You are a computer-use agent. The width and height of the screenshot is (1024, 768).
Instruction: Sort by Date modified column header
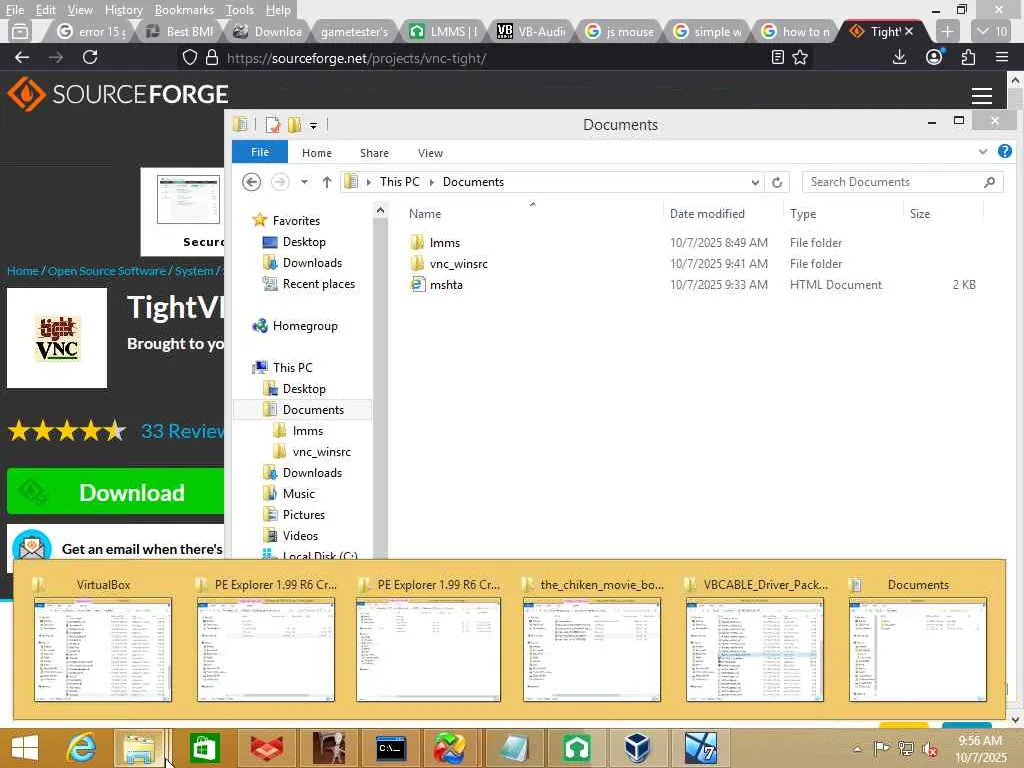707,214
